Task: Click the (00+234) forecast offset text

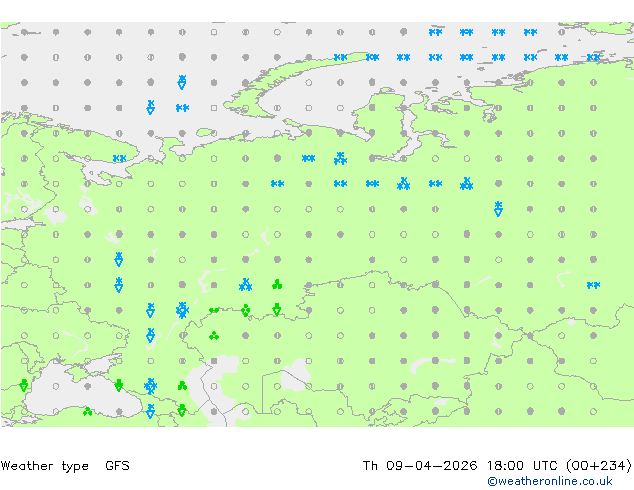Action: click(x=599, y=466)
